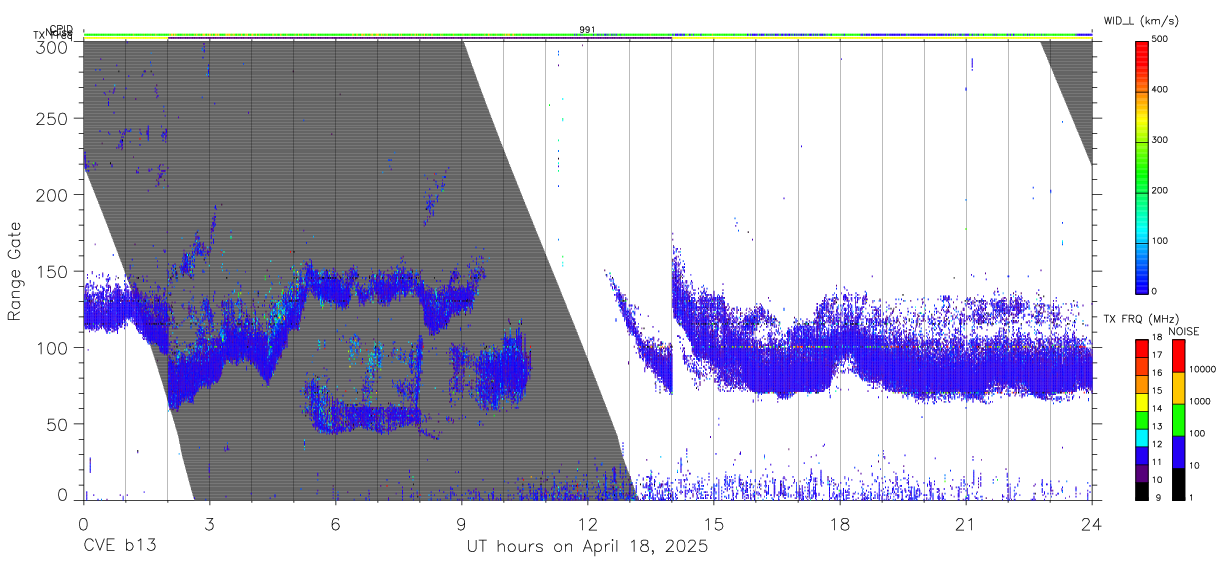The image size is (1228, 567).
Task: Click the '400' tick on WID colorbar
Action: point(1161,90)
